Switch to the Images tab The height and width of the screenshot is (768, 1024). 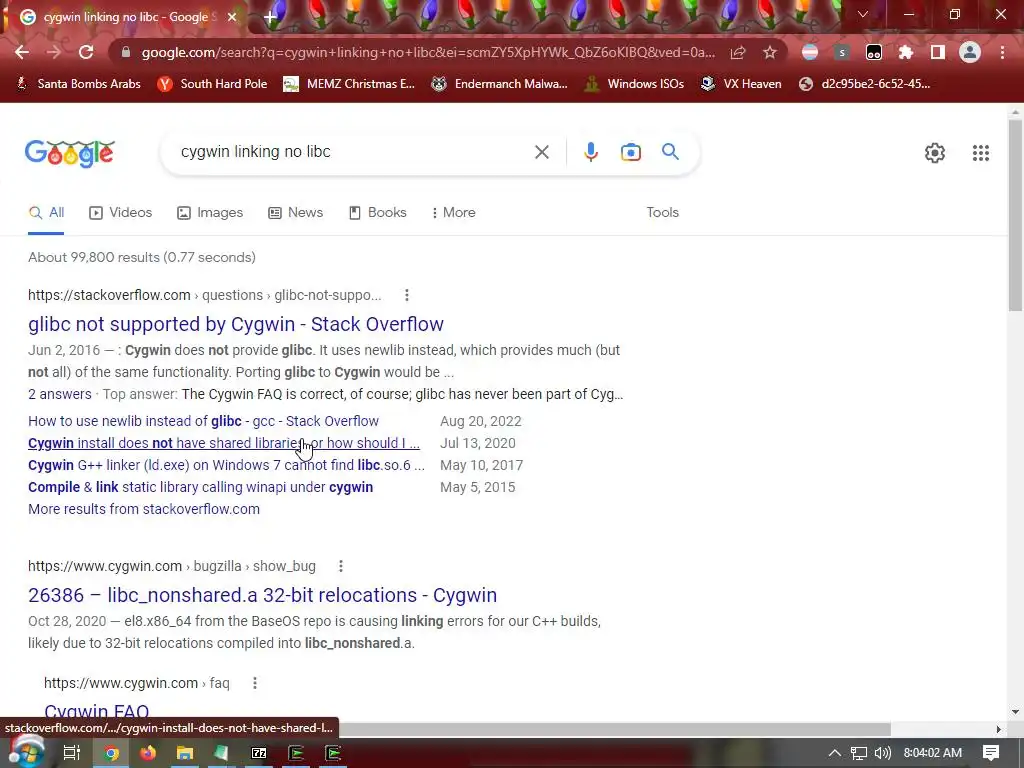click(210, 213)
